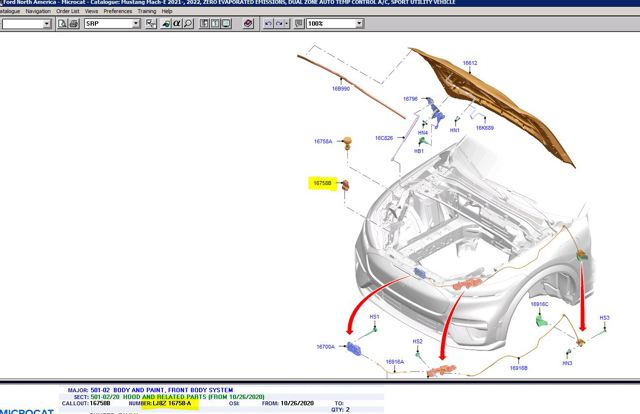
Task: Select callout HB1 label
Action: [x=419, y=151]
